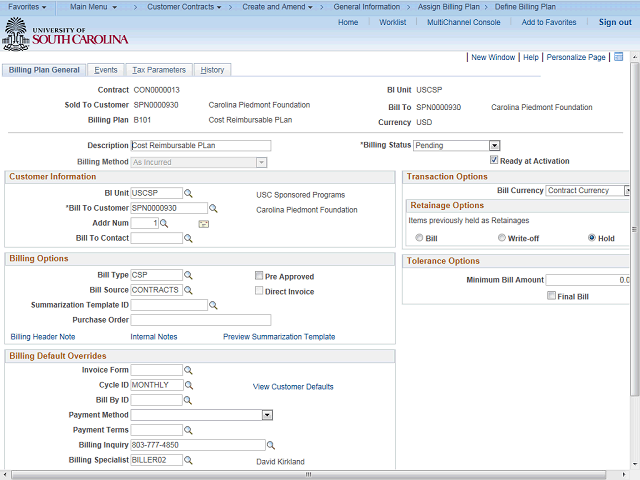The height and width of the screenshot is (480, 640).
Task: Enable the Pre Approved checkbox
Action: [259, 276]
